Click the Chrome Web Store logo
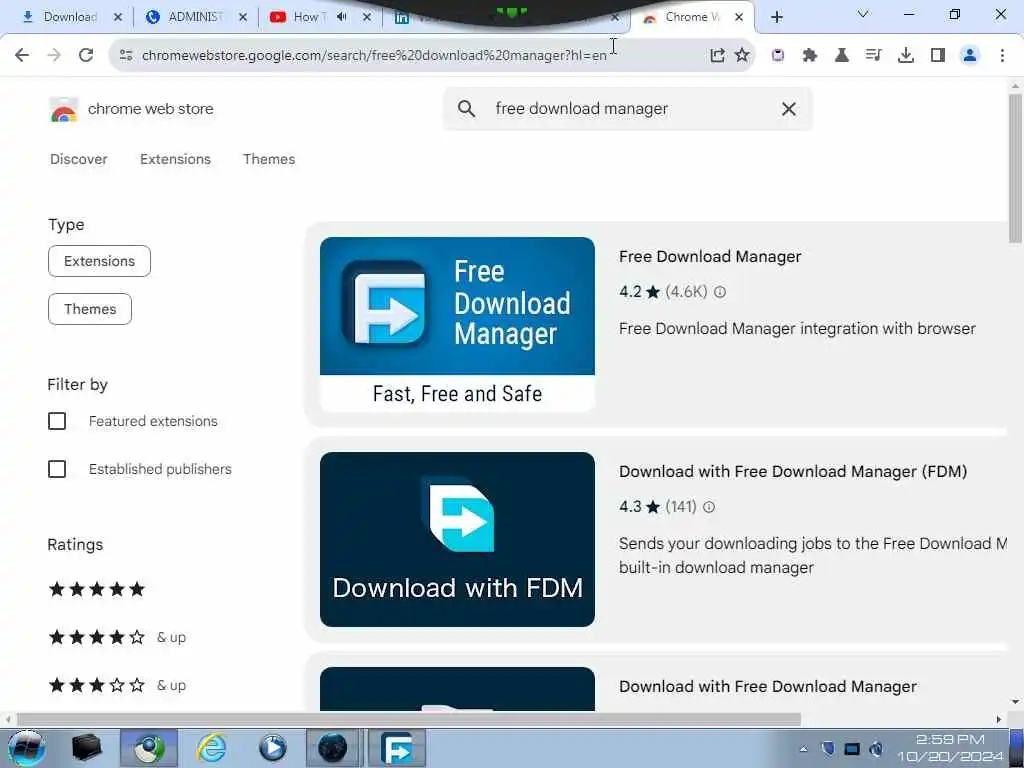The width and height of the screenshot is (1024, 768). 63,110
